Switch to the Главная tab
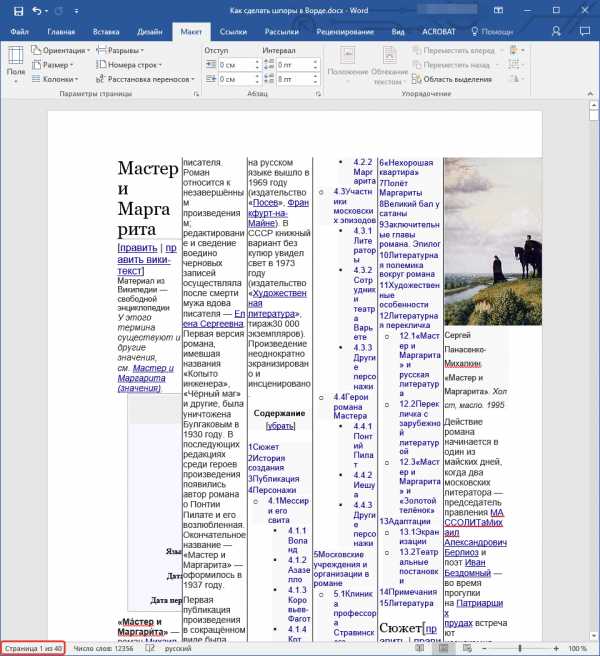This screenshot has width=600, height=656. tap(61, 31)
